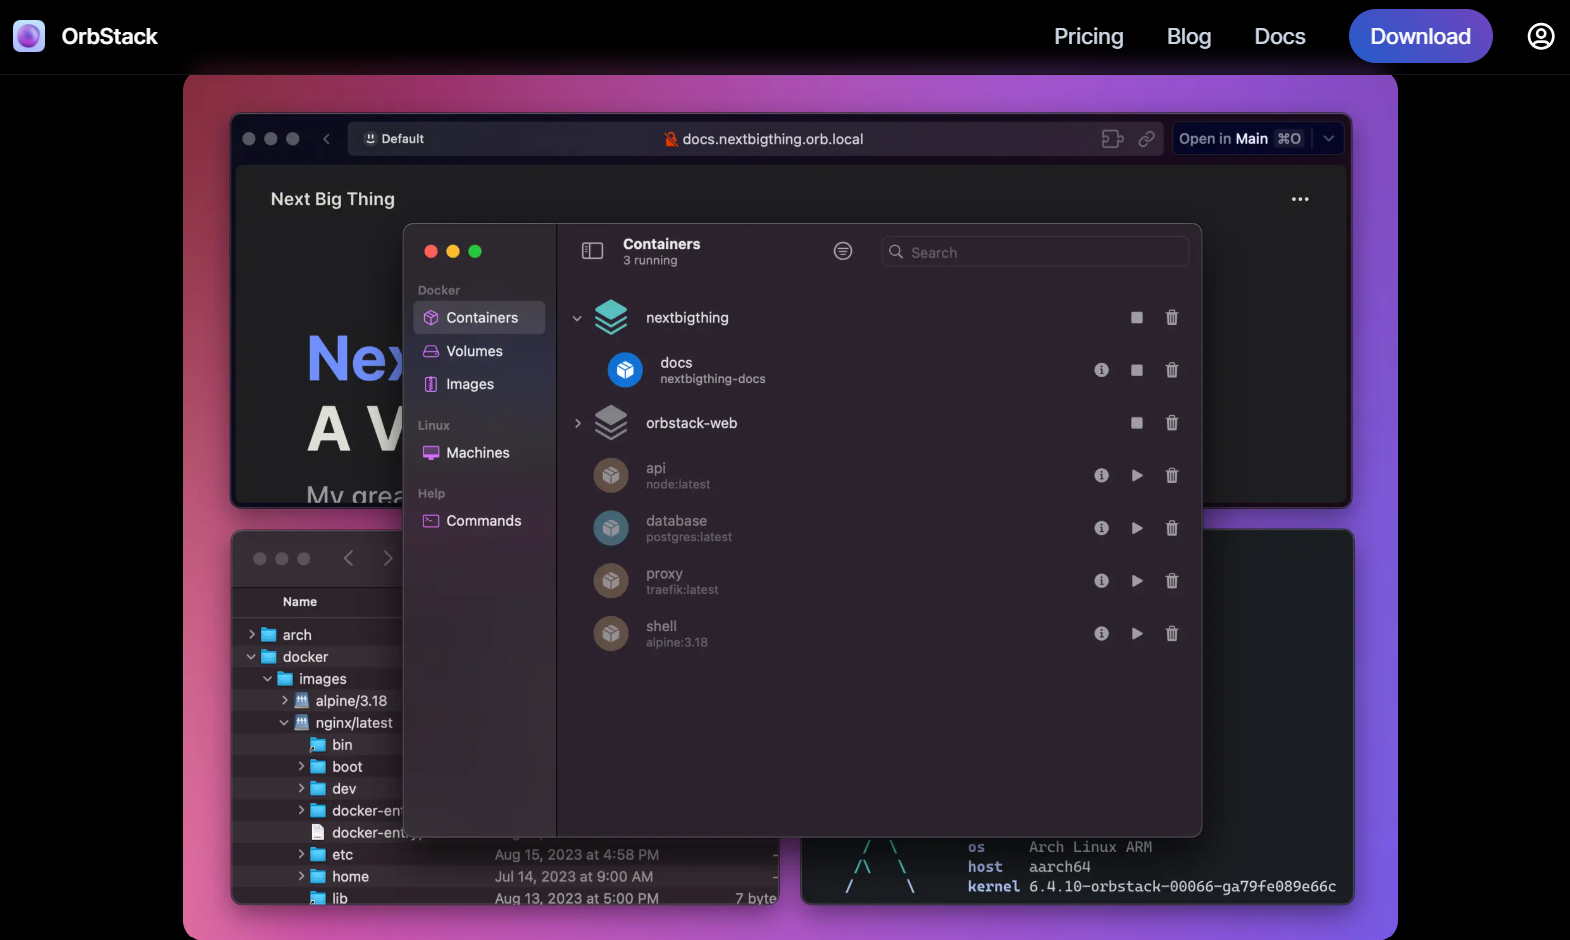
Task: Click Finder window back arrow
Action: click(x=348, y=558)
